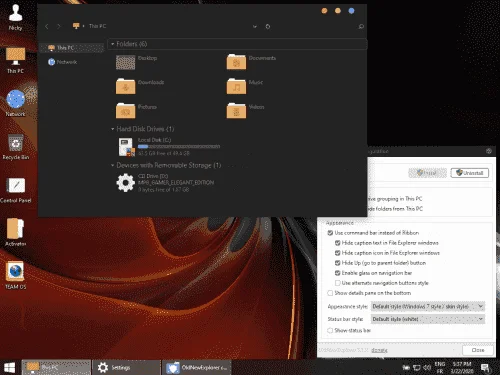Image resolution: width=500 pixels, height=375 pixels.
Task: Open the Network desktop icon
Action: (15, 103)
